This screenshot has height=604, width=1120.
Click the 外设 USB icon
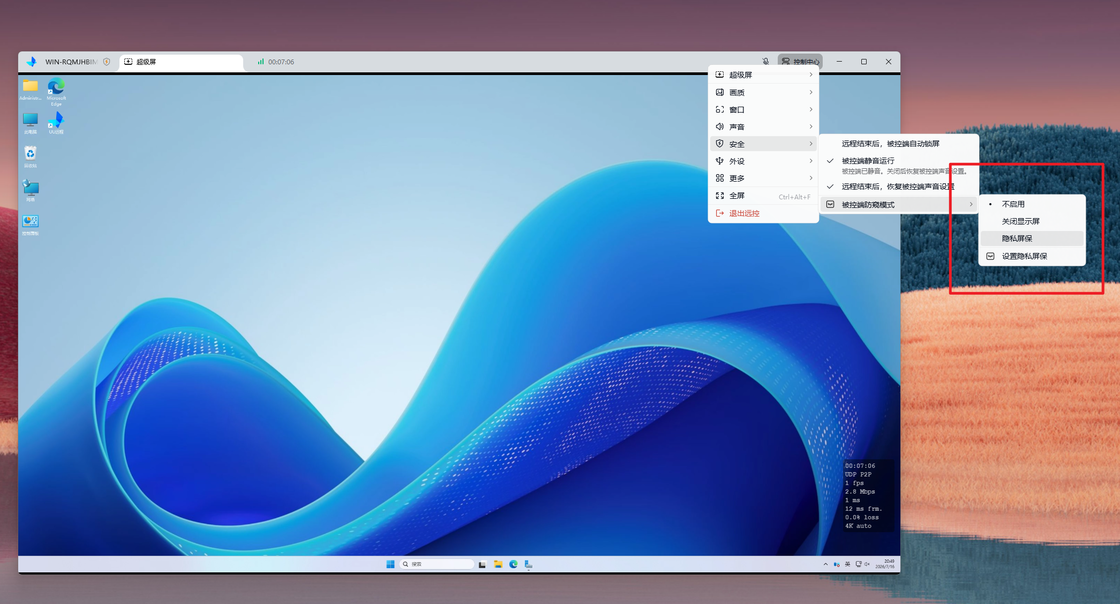(x=720, y=161)
